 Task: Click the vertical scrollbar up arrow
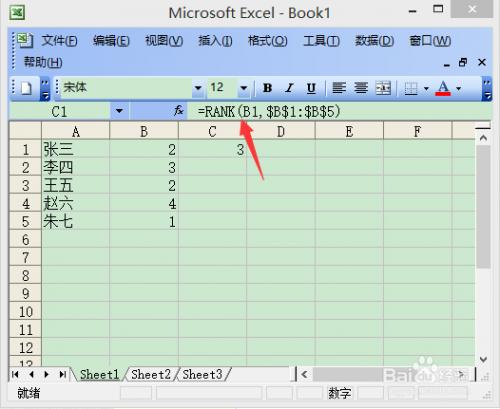point(483,138)
